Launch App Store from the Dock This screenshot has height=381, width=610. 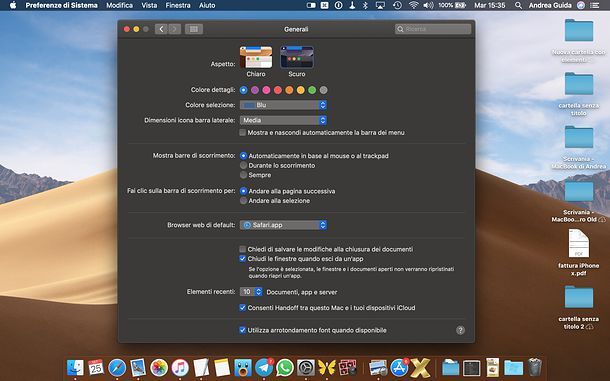pos(399,367)
